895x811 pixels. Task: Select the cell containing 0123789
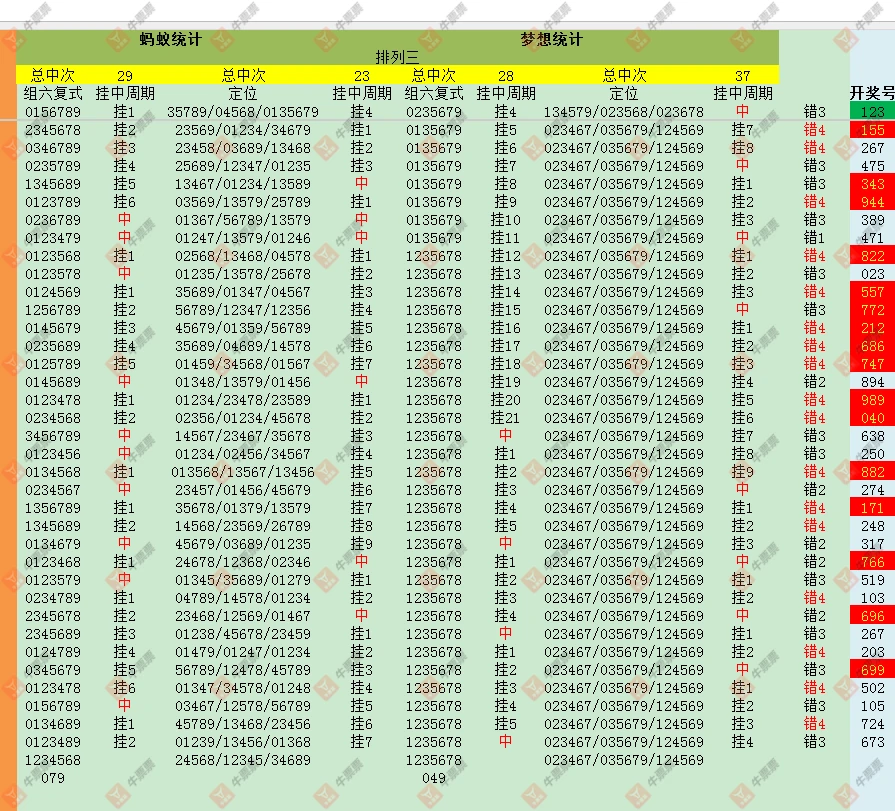[53, 202]
